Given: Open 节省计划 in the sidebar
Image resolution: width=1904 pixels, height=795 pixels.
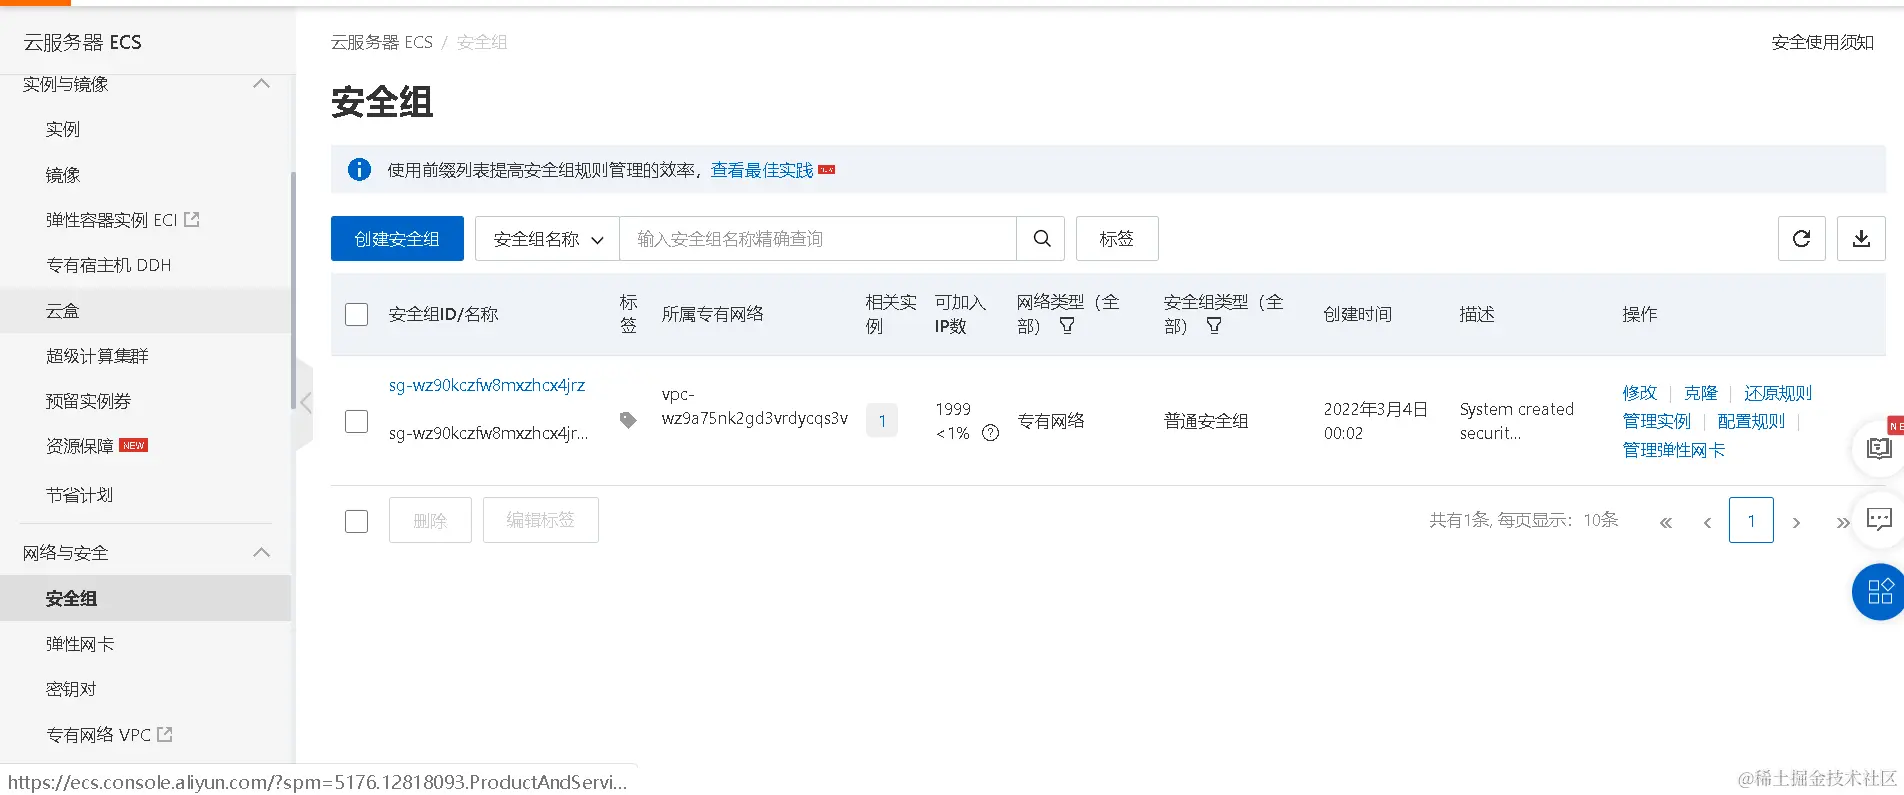Looking at the screenshot, I should coord(80,495).
